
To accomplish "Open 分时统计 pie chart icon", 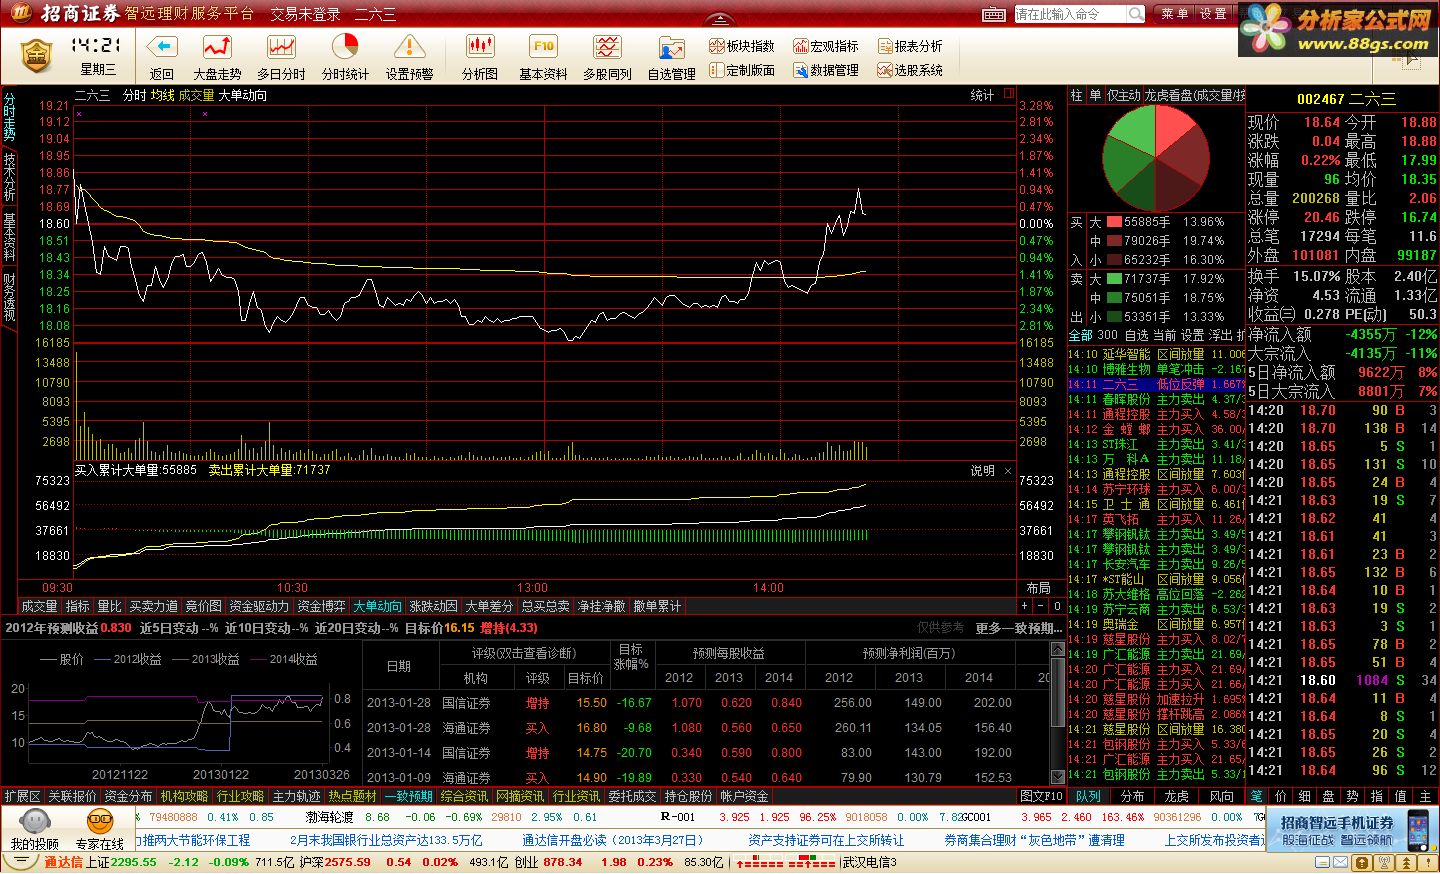I will 345,47.
